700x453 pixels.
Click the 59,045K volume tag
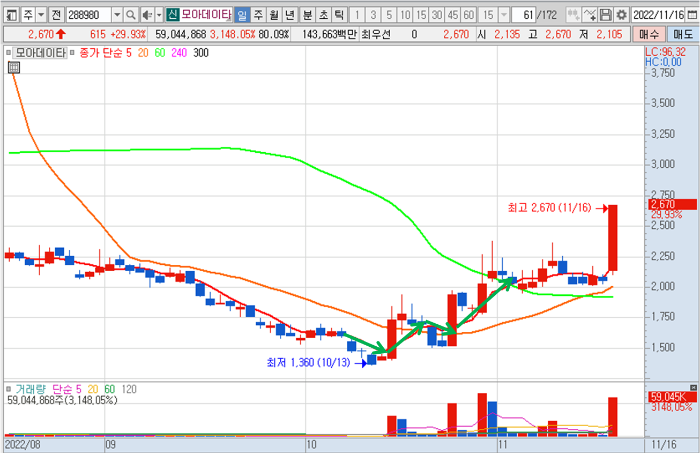(x=672, y=397)
